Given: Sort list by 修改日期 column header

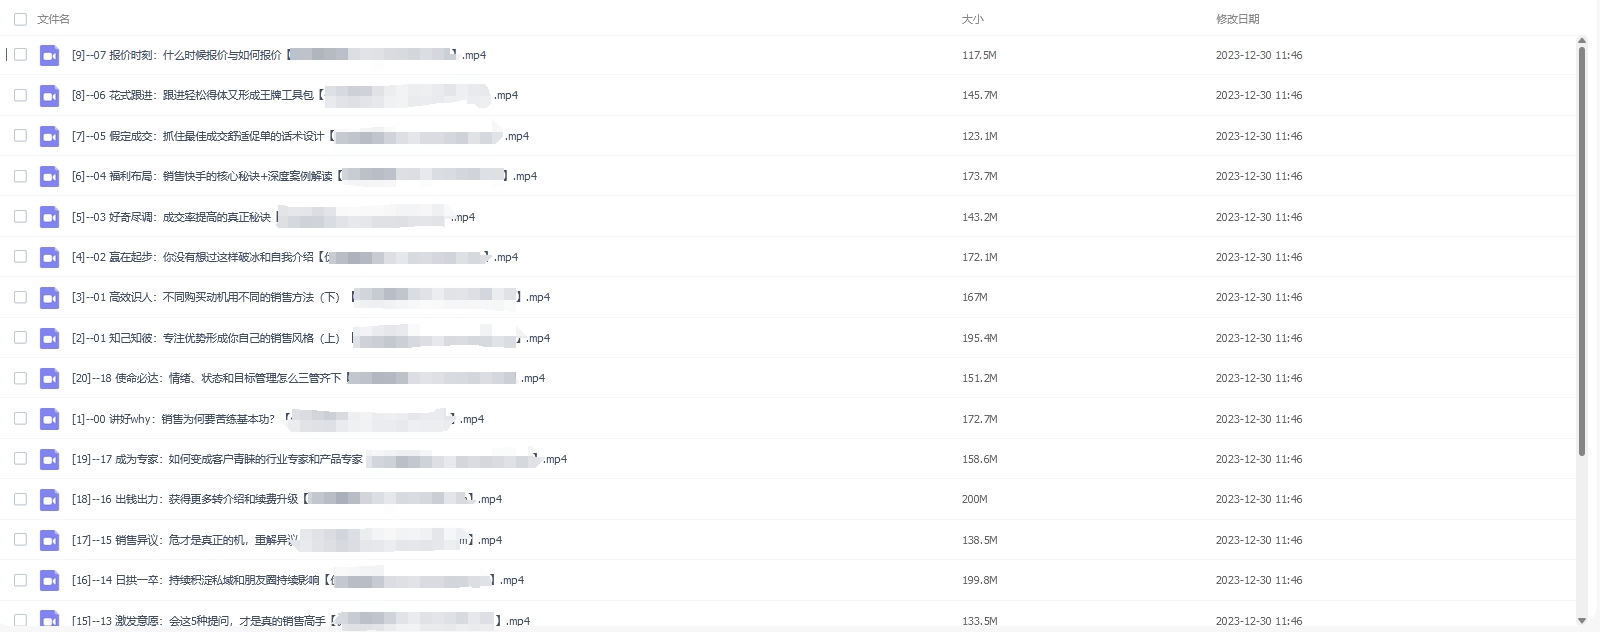Looking at the screenshot, I should click(x=1237, y=19).
